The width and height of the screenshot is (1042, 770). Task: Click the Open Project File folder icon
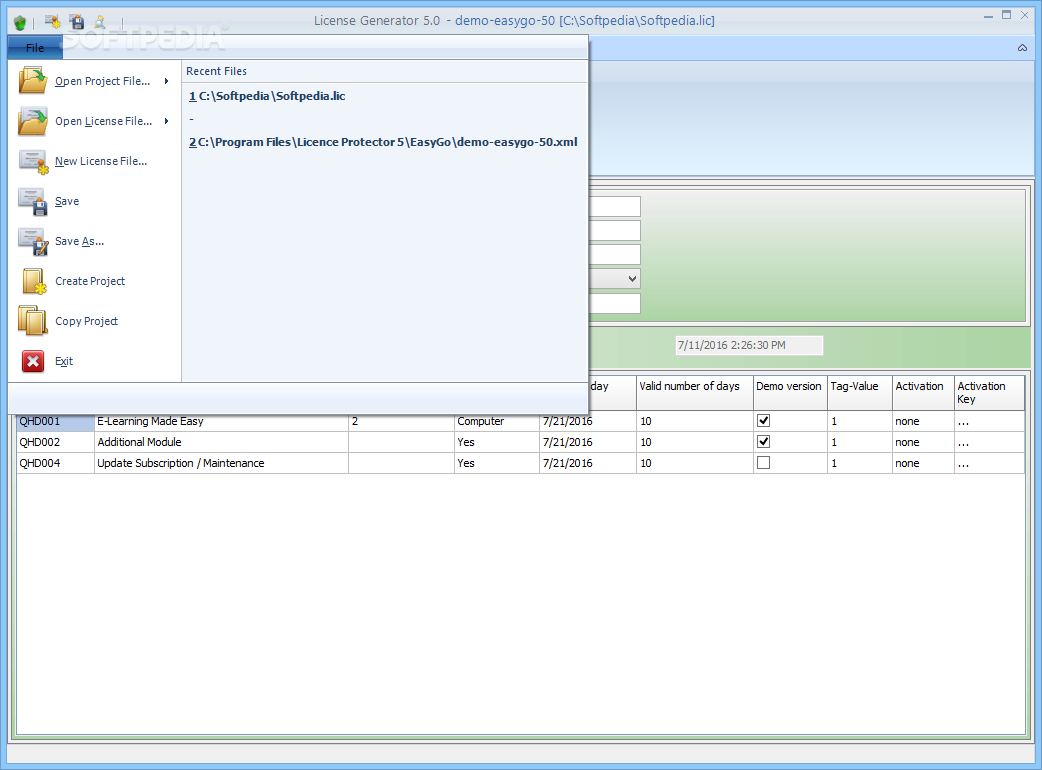pos(33,81)
